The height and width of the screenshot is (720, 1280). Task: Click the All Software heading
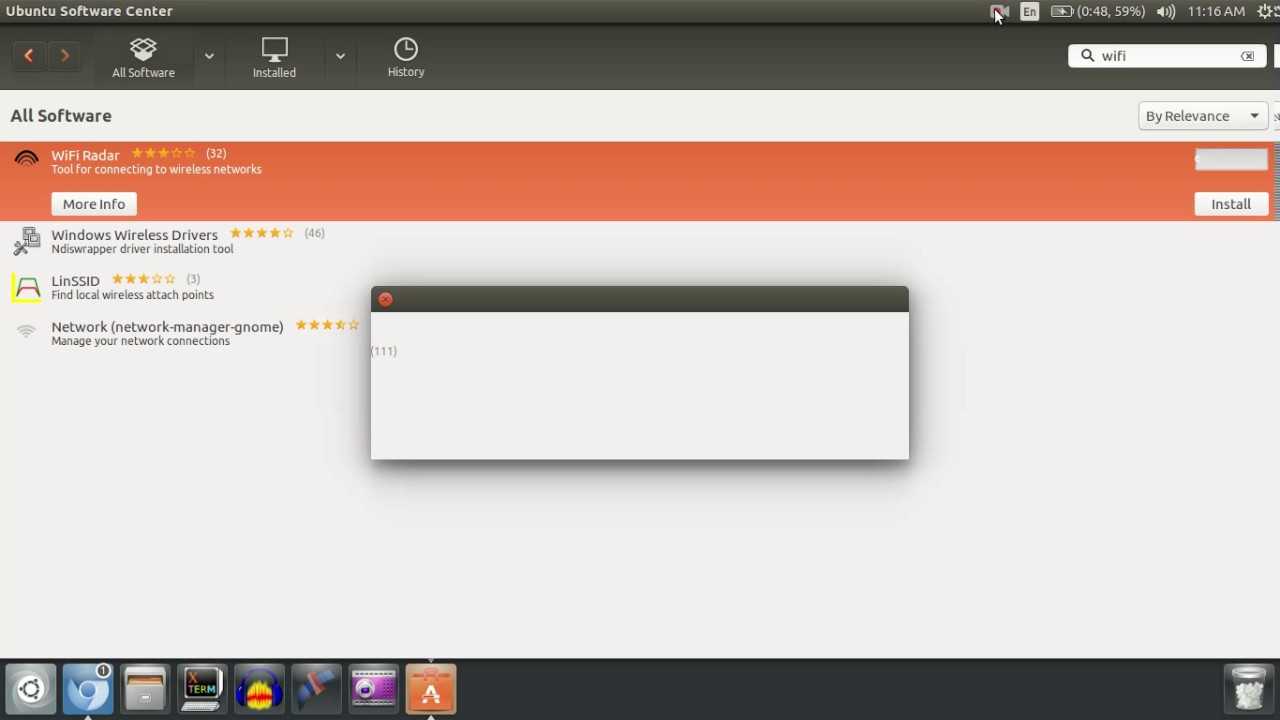point(61,116)
